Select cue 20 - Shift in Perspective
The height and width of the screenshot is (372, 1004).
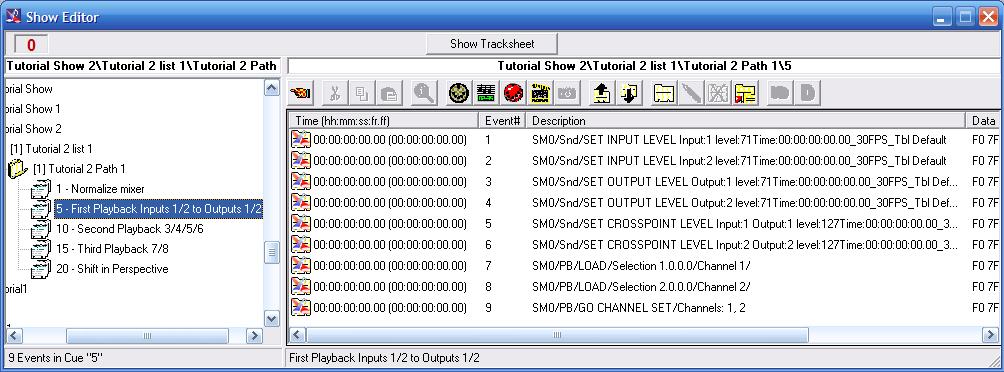click(x=112, y=269)
